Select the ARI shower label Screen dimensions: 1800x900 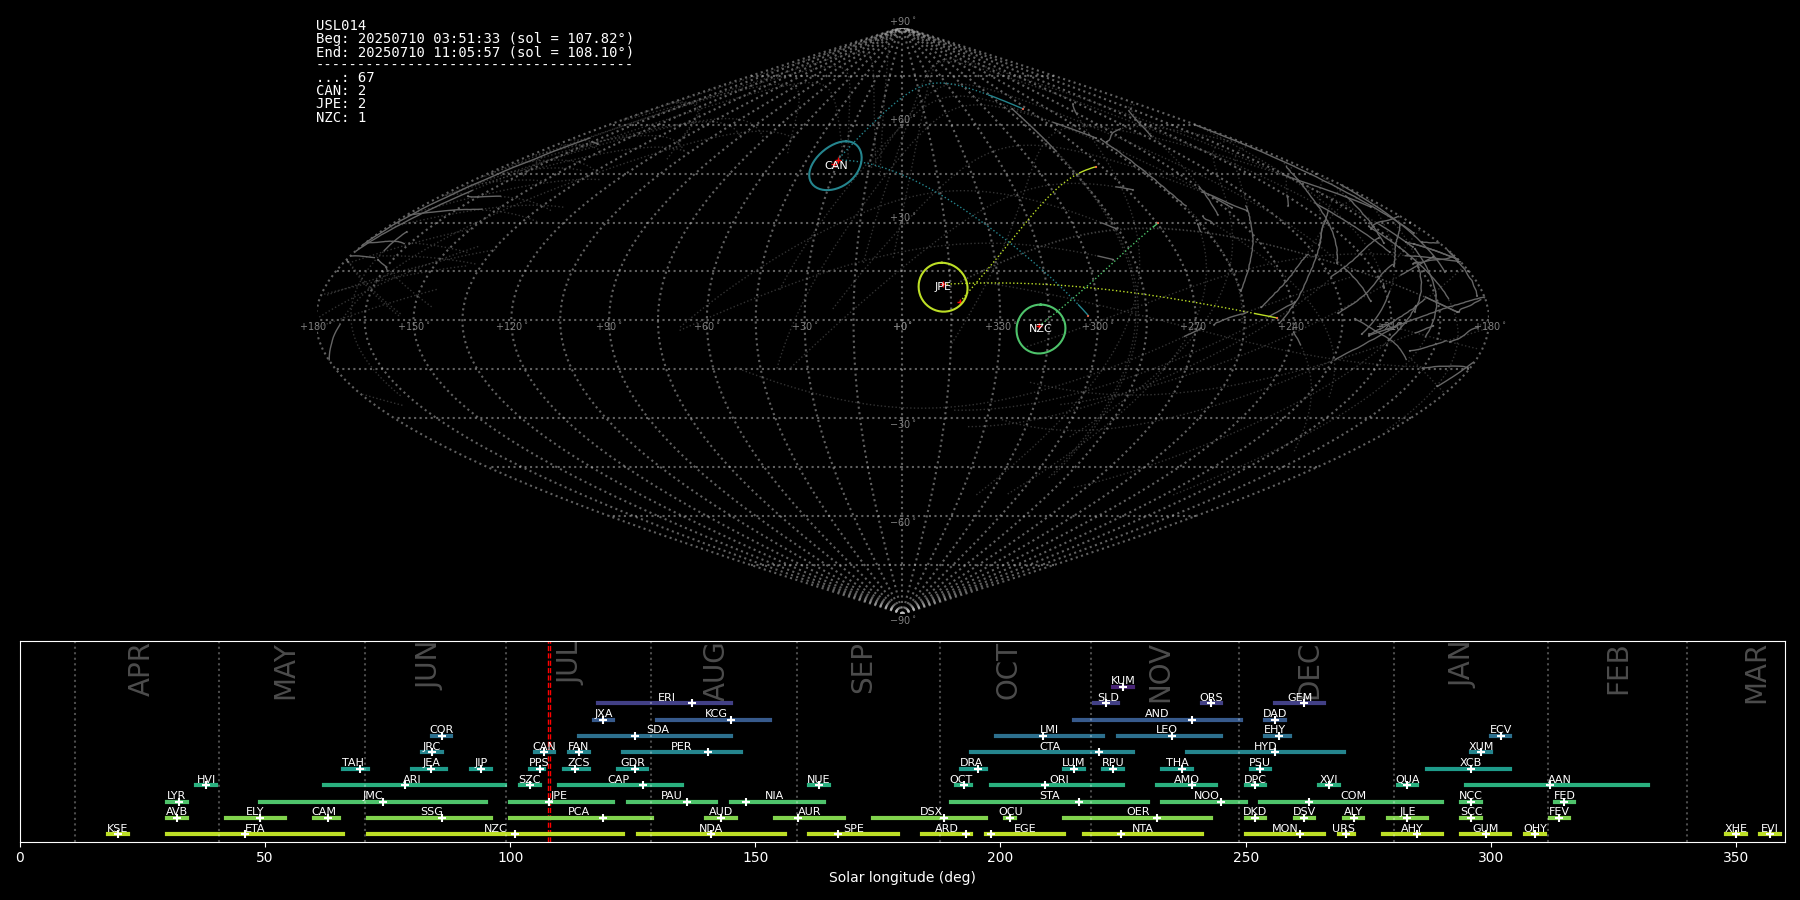pos(412,780)
